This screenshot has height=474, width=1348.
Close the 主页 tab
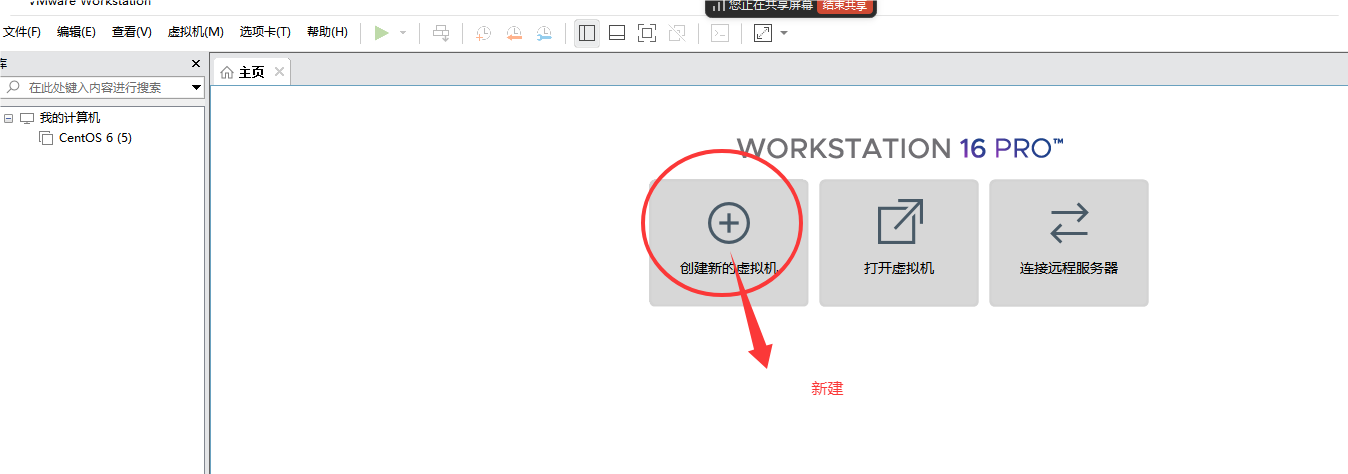[x=279, y=71]
